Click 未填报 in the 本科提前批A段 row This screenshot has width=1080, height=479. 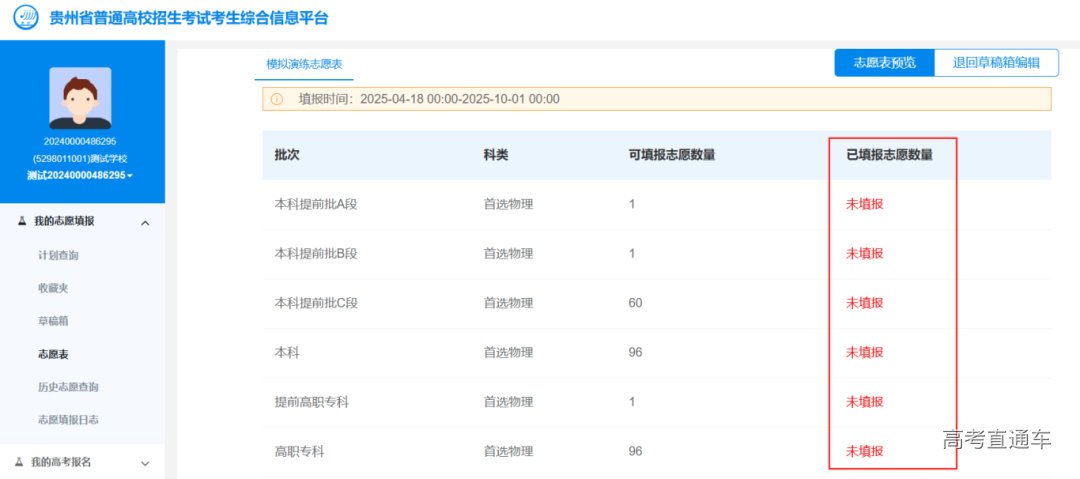865,204
